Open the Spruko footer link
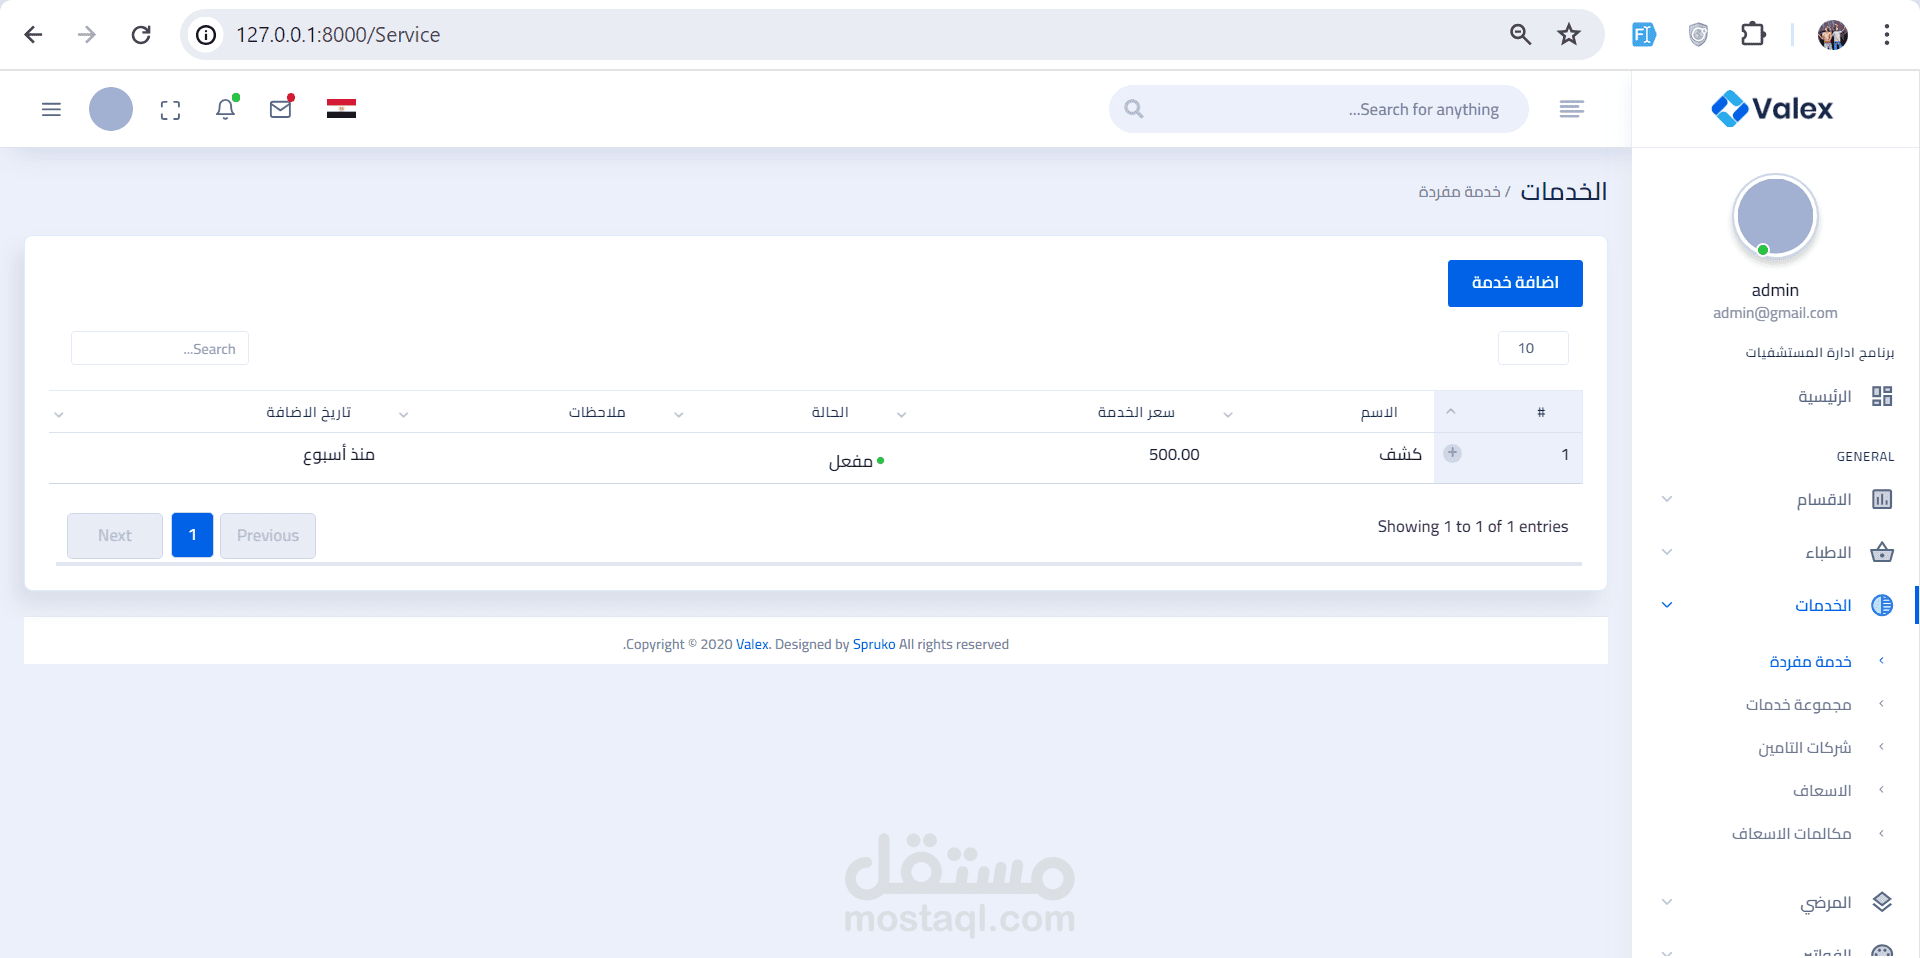This screenshot has height=958, width=1920. click(x=874, y=644)
